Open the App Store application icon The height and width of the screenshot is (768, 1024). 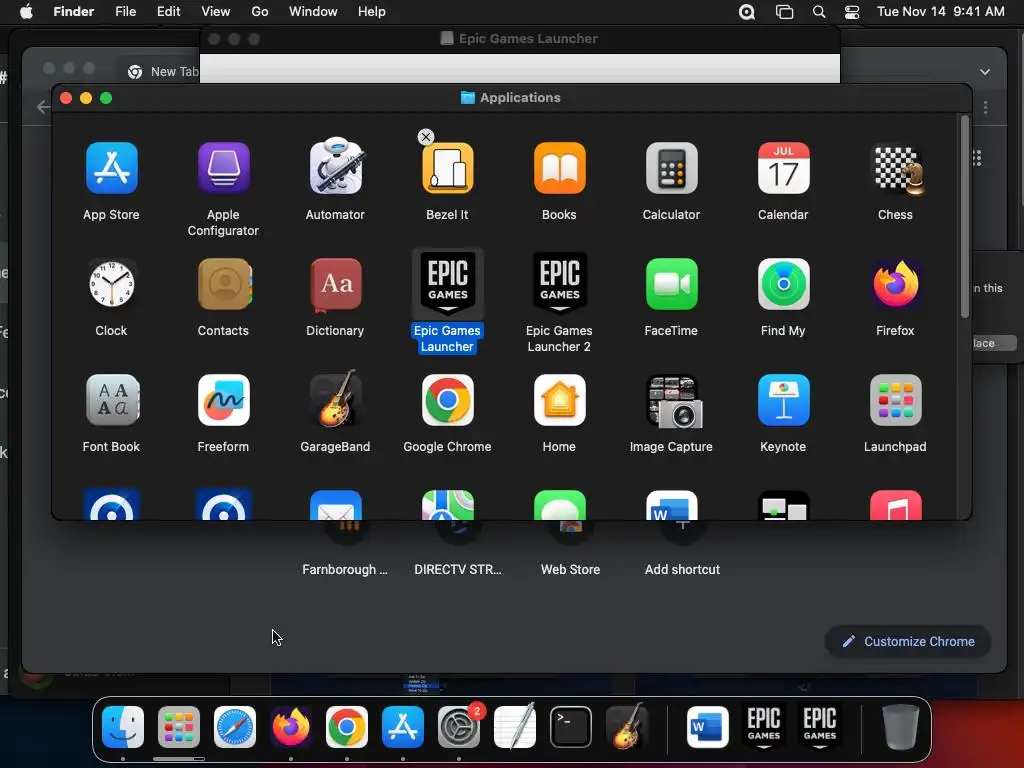click(x=112, y=168)
